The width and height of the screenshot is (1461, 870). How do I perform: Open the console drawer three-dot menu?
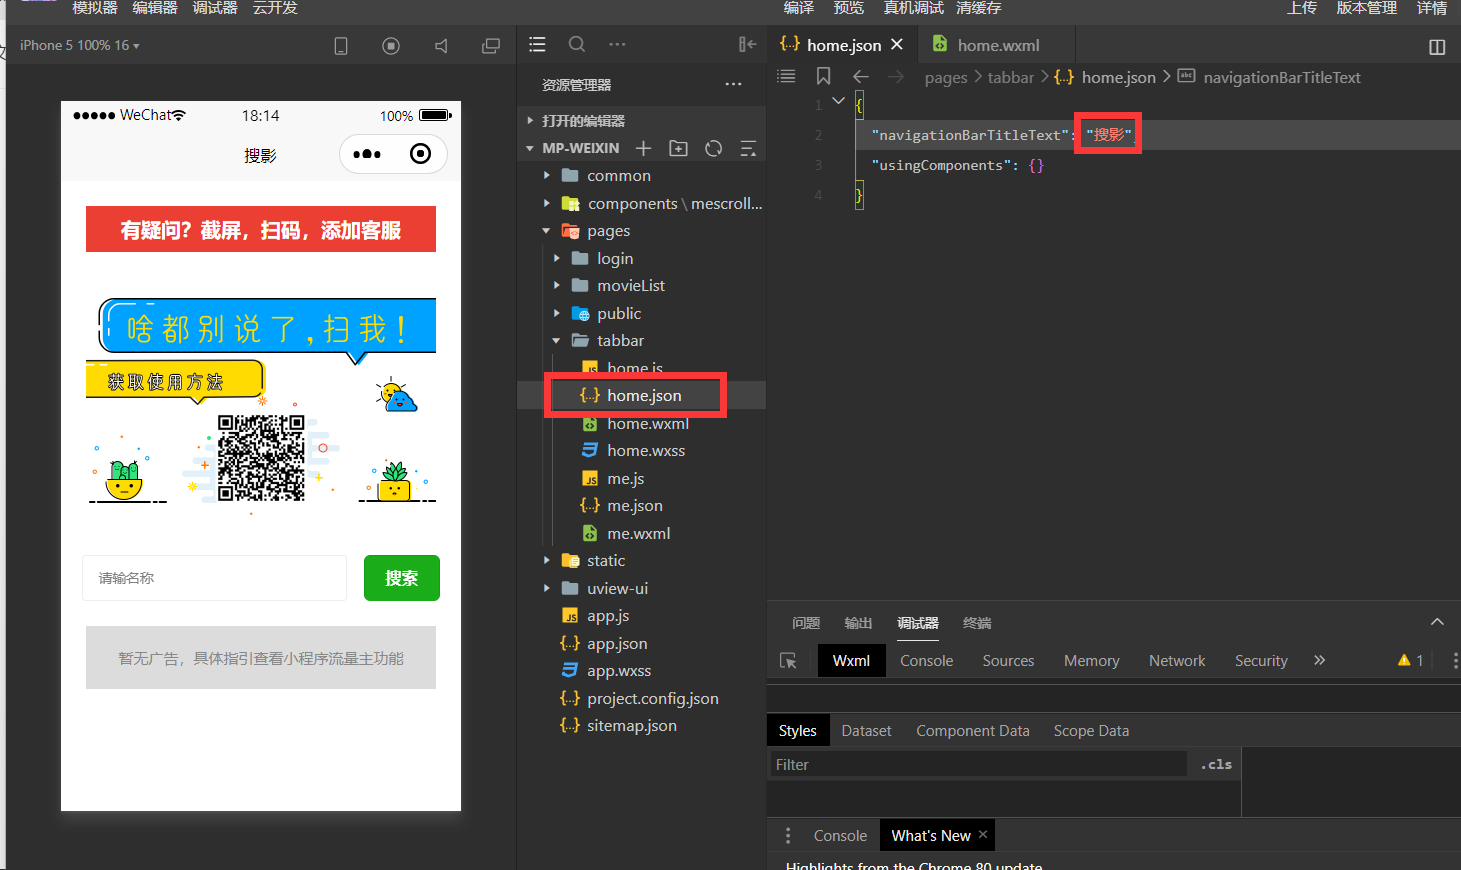tap(788, 835)
